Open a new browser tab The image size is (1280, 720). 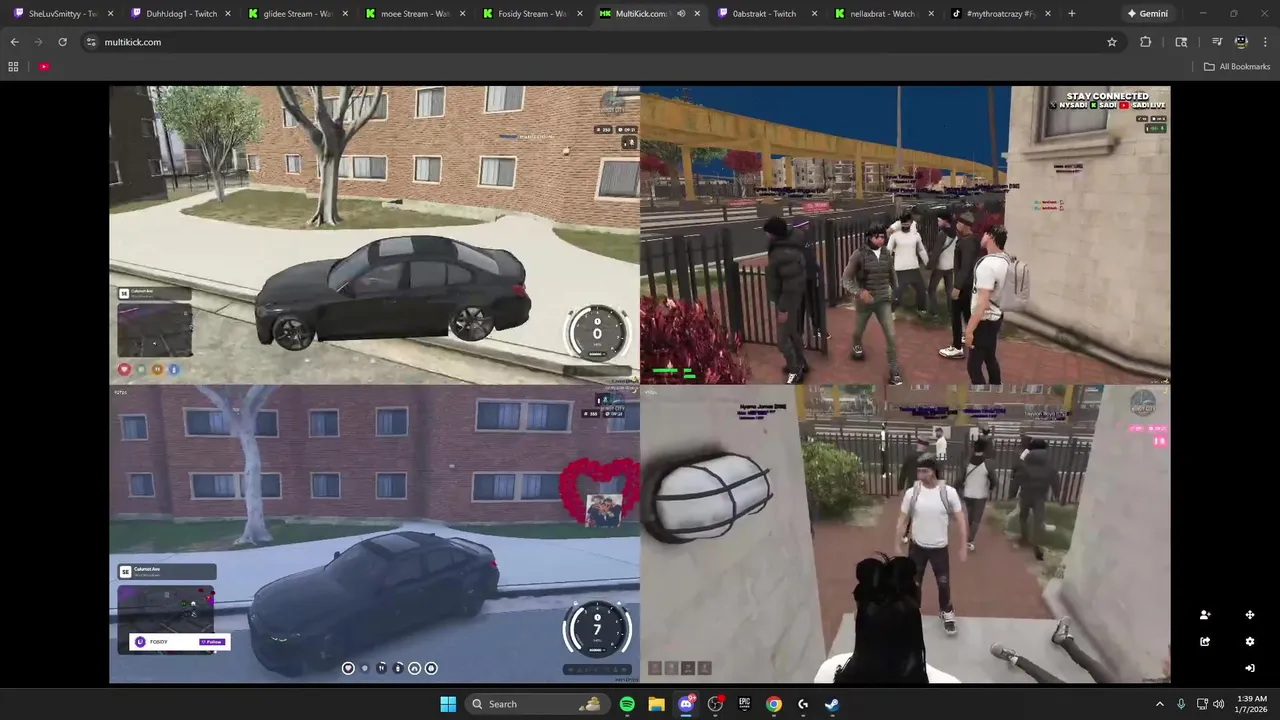coord(1072,14)
